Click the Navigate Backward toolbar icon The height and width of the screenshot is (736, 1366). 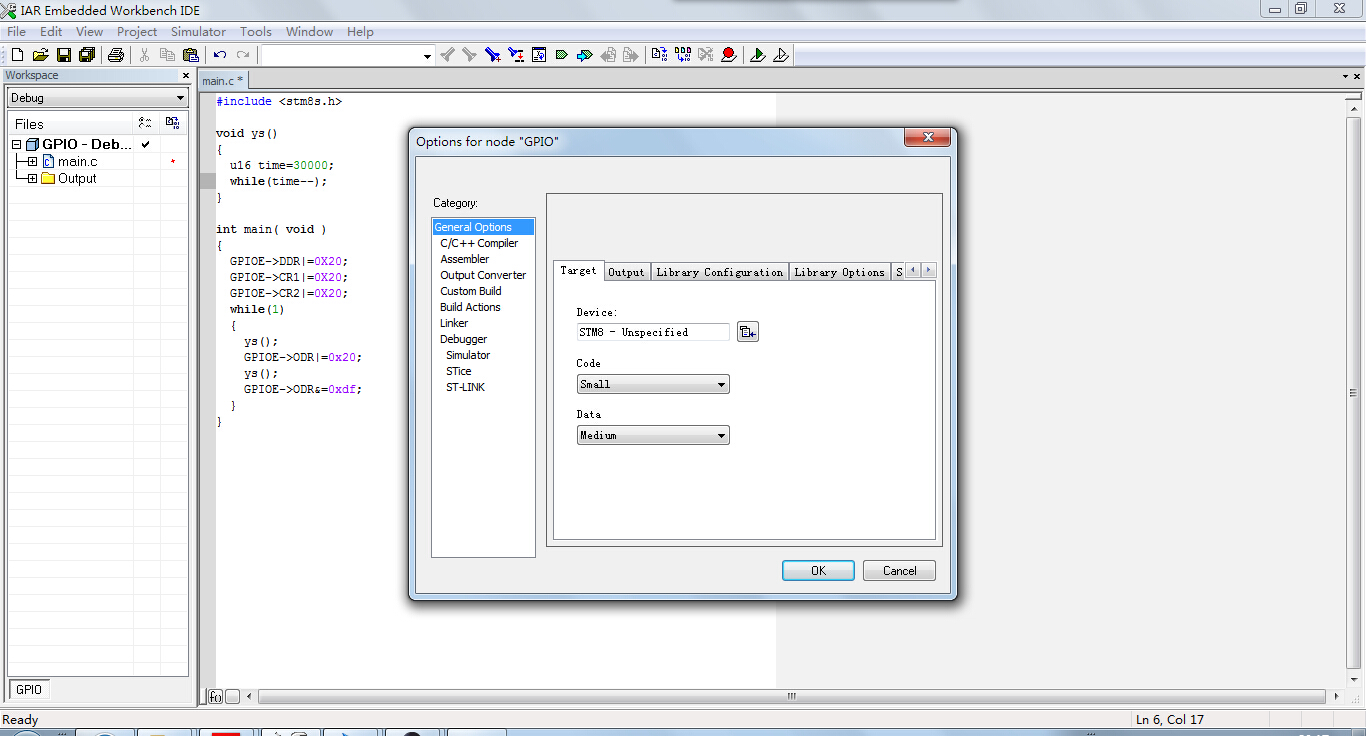click(608, 55)
